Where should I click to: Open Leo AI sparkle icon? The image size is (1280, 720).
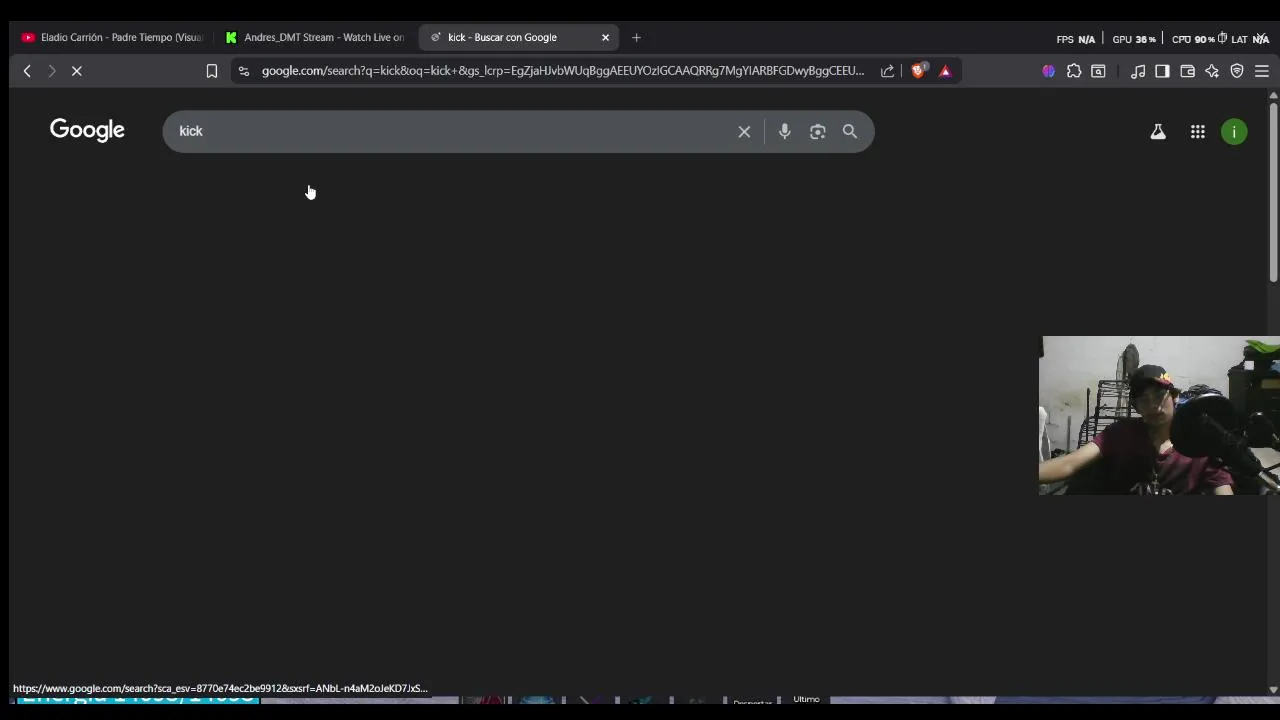coord(1212,71)
